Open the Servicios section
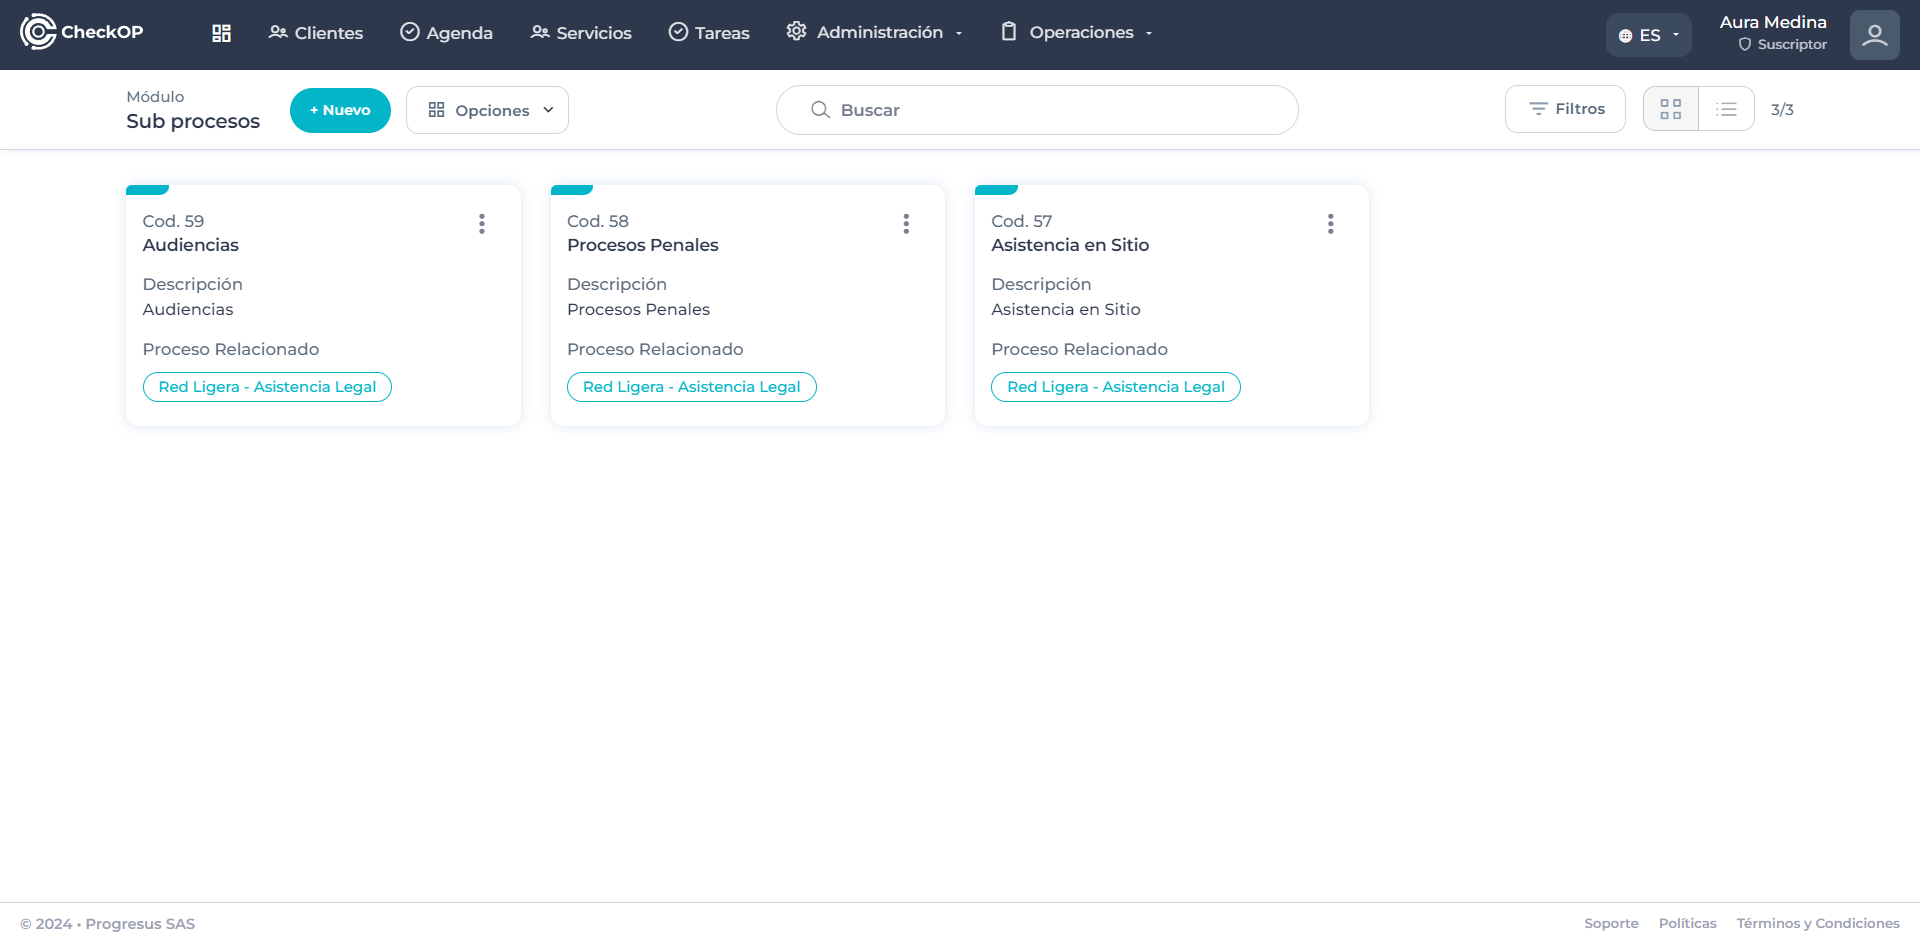 point(581,33)
